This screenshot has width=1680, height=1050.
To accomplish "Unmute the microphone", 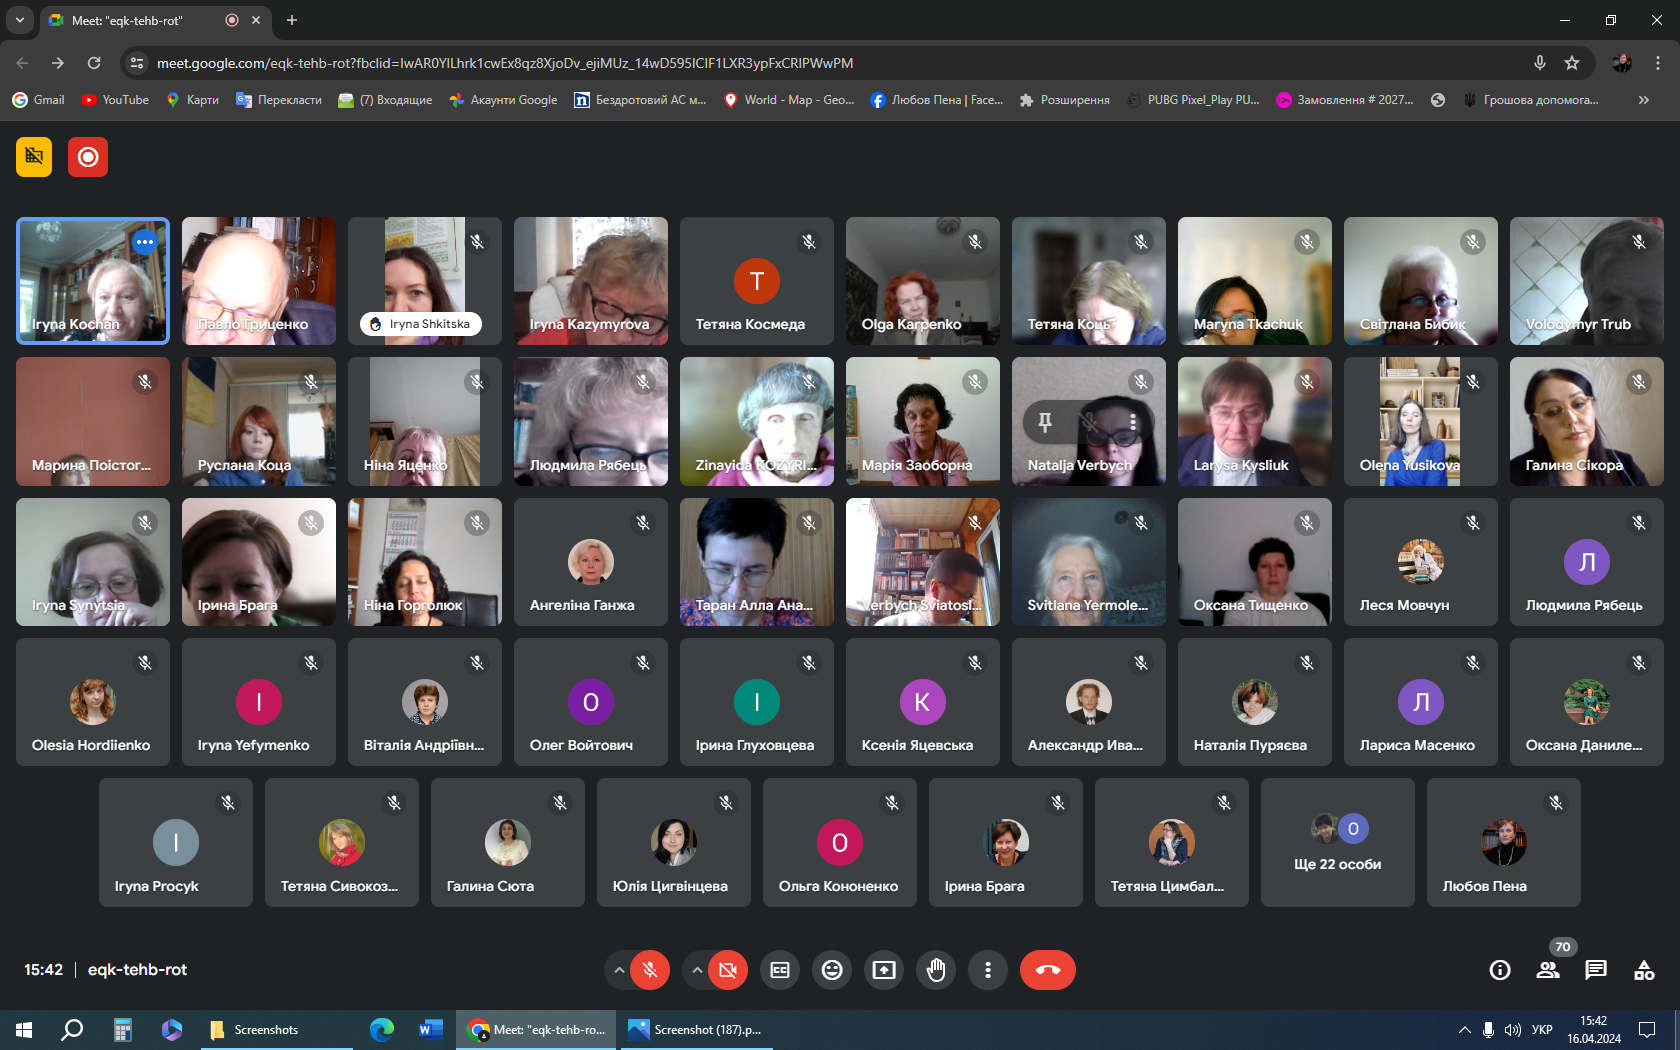I will [x=650, y=970].
